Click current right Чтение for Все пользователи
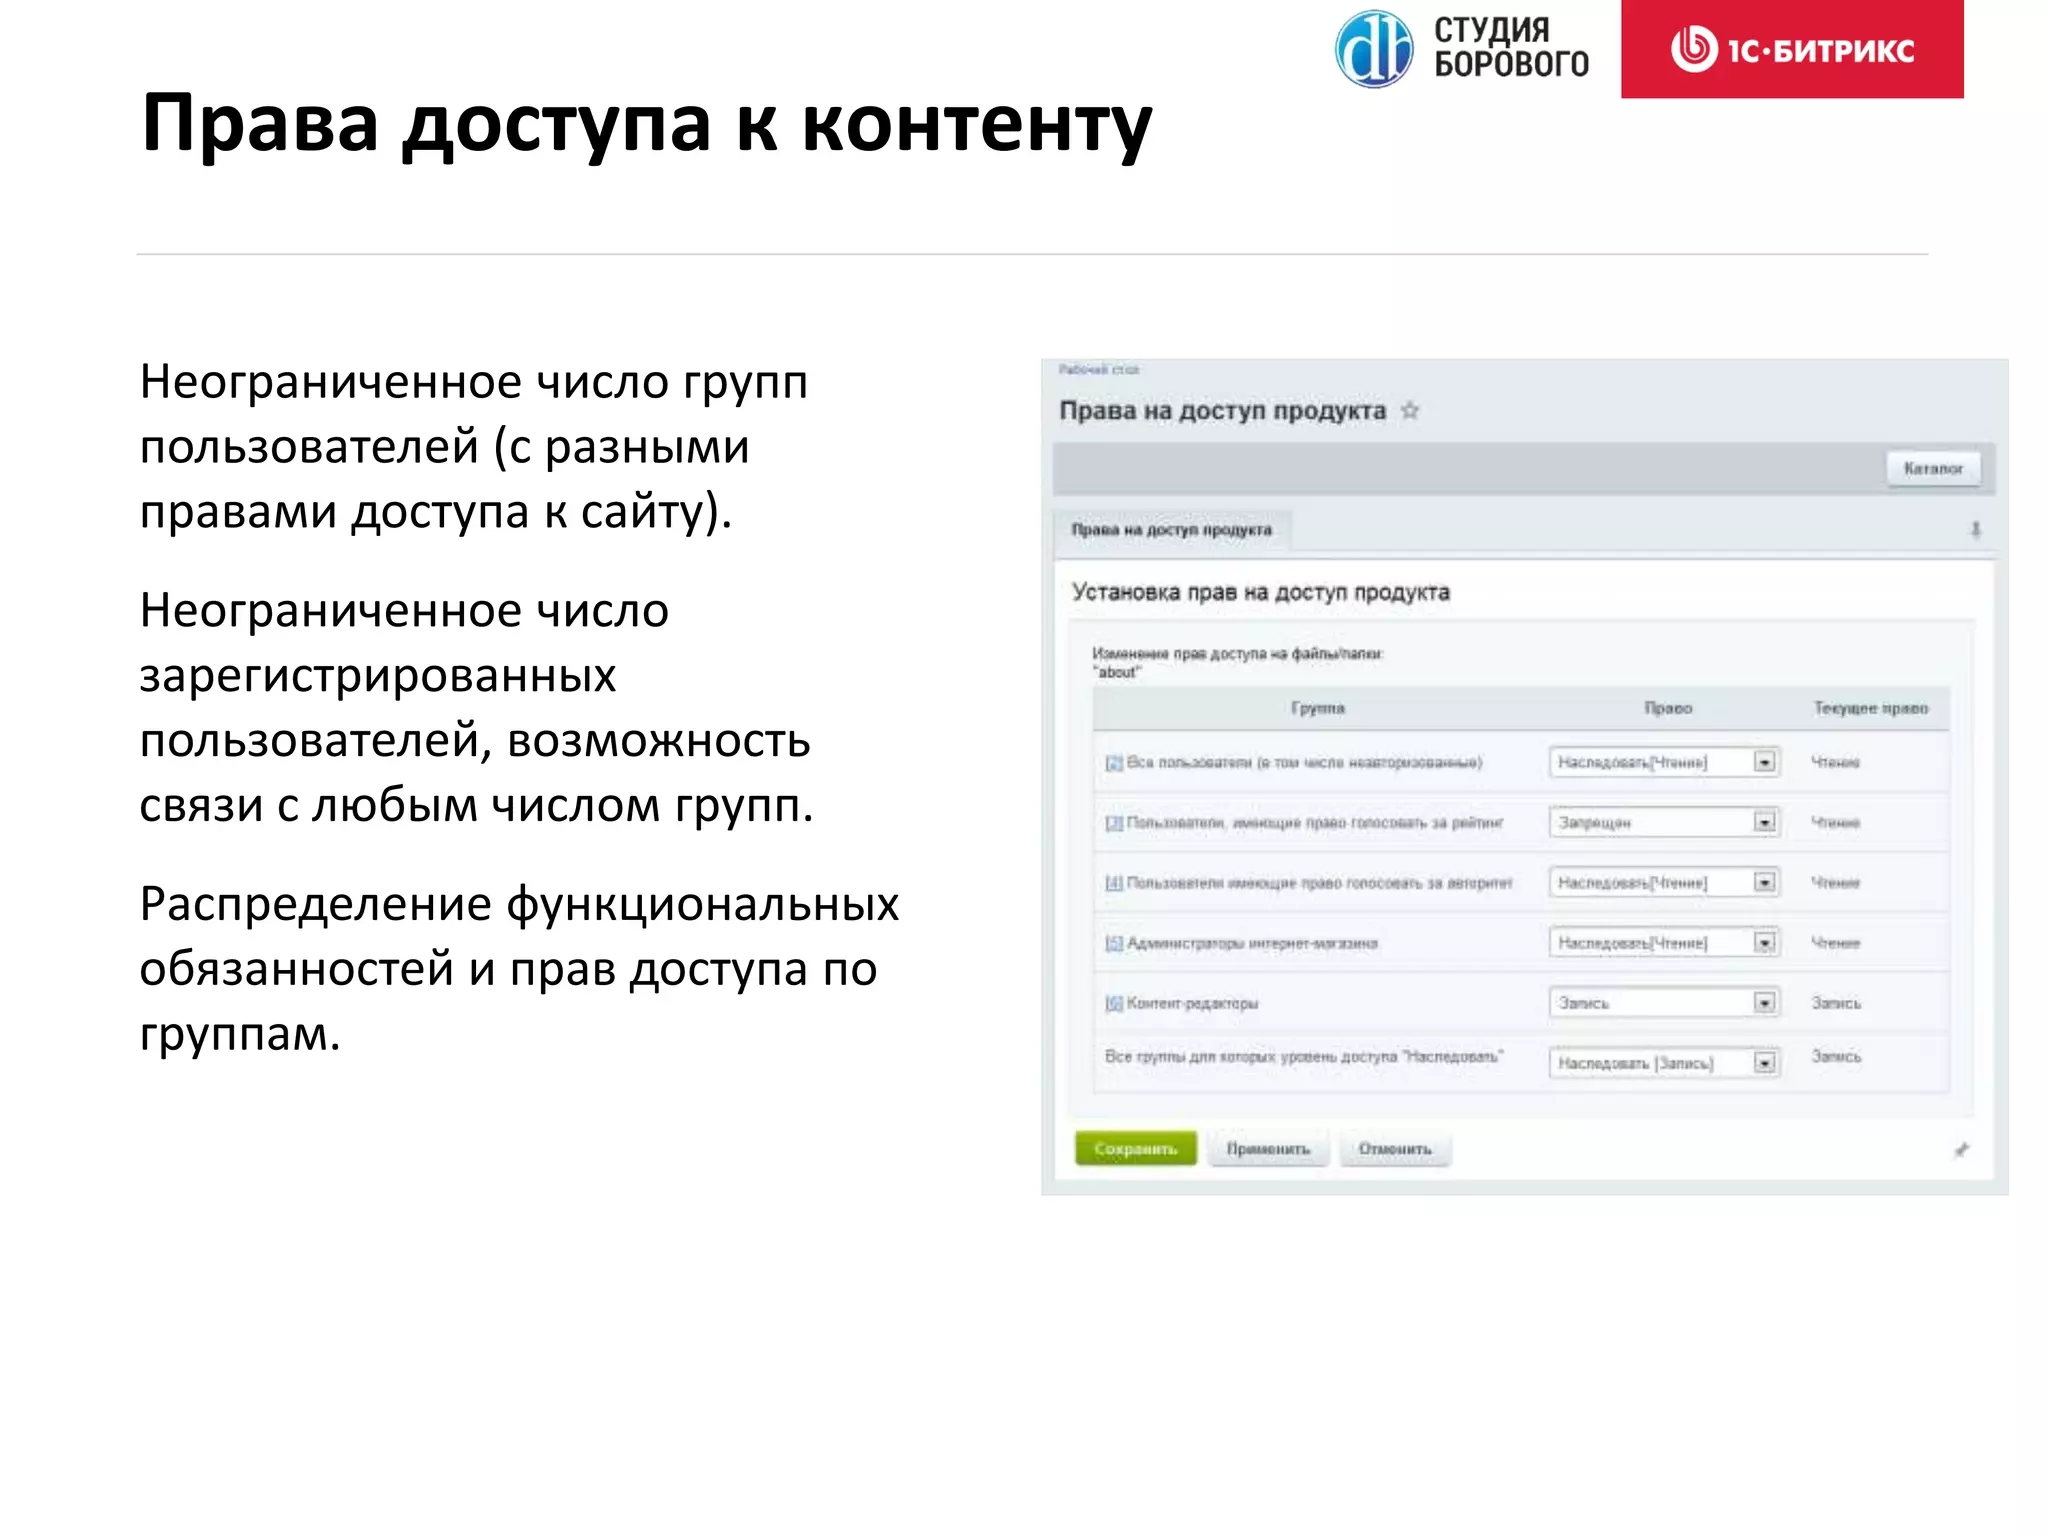Image resolution: width=2048 pixels, height=1536 pixels. pyautogui.click(x=1835, y=763)
